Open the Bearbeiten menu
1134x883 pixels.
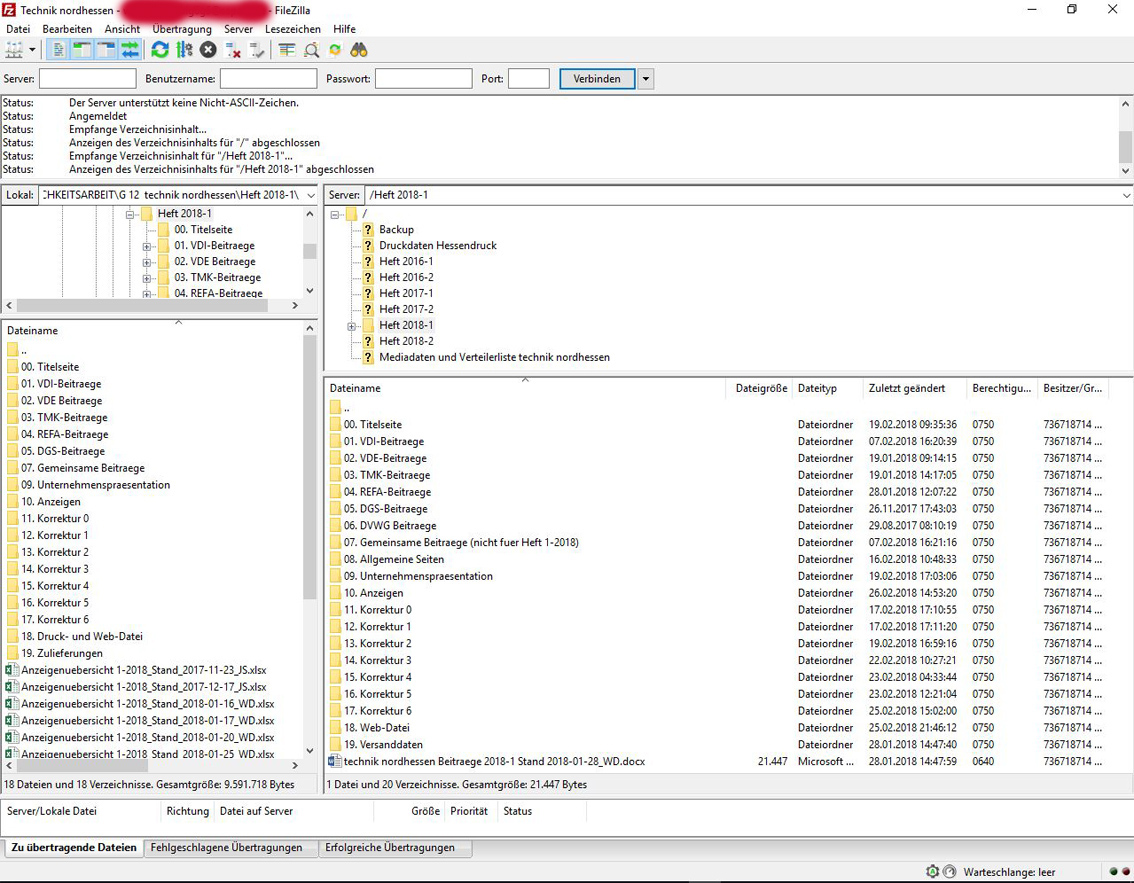pos(67,29)
